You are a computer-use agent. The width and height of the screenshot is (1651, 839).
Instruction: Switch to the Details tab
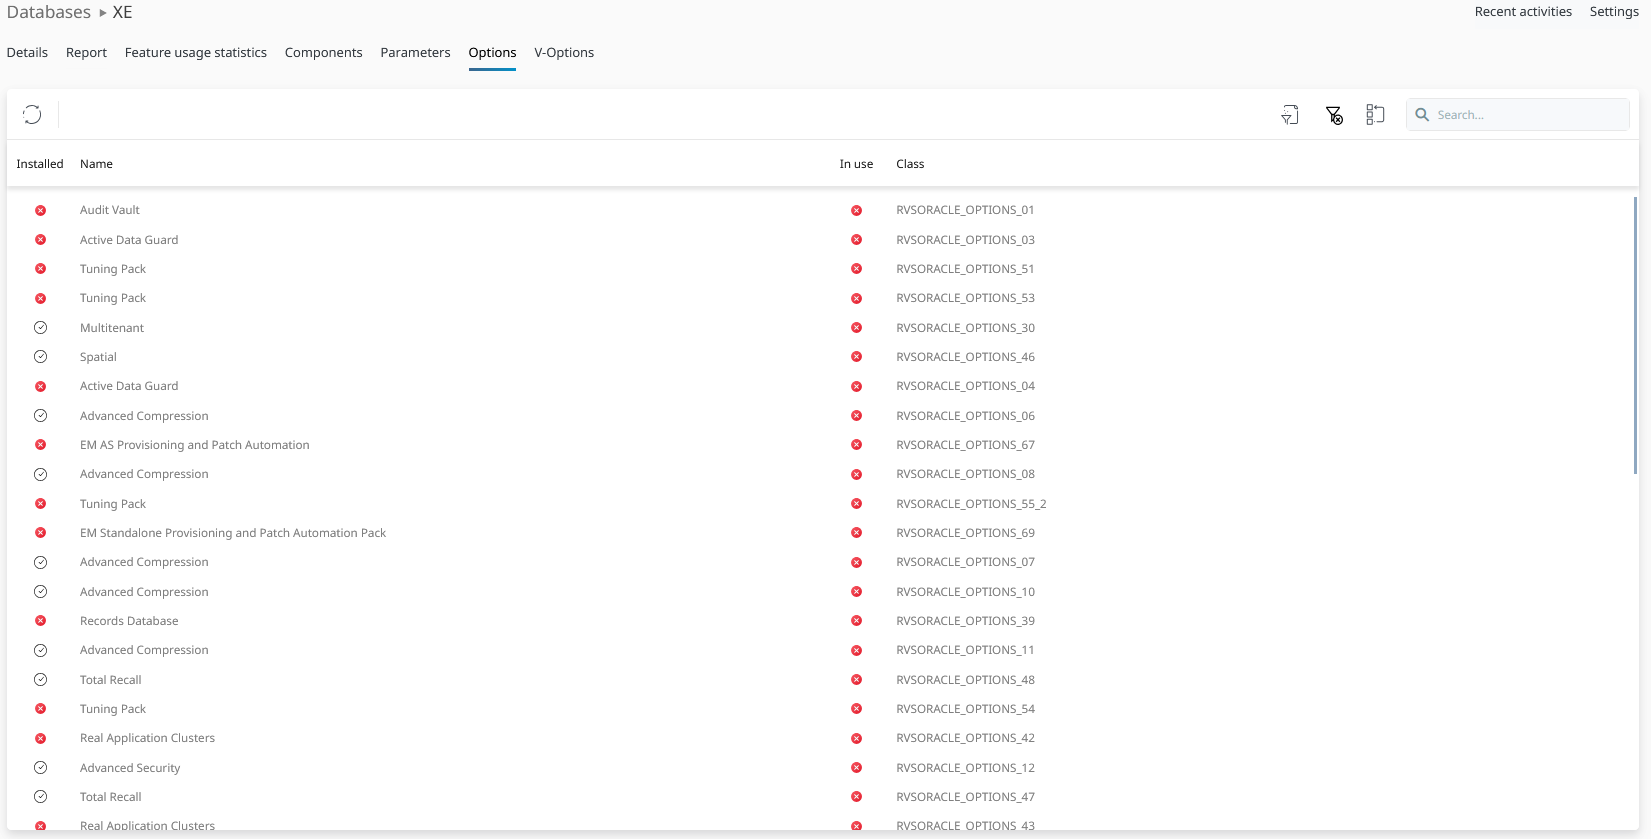point(27,53)
